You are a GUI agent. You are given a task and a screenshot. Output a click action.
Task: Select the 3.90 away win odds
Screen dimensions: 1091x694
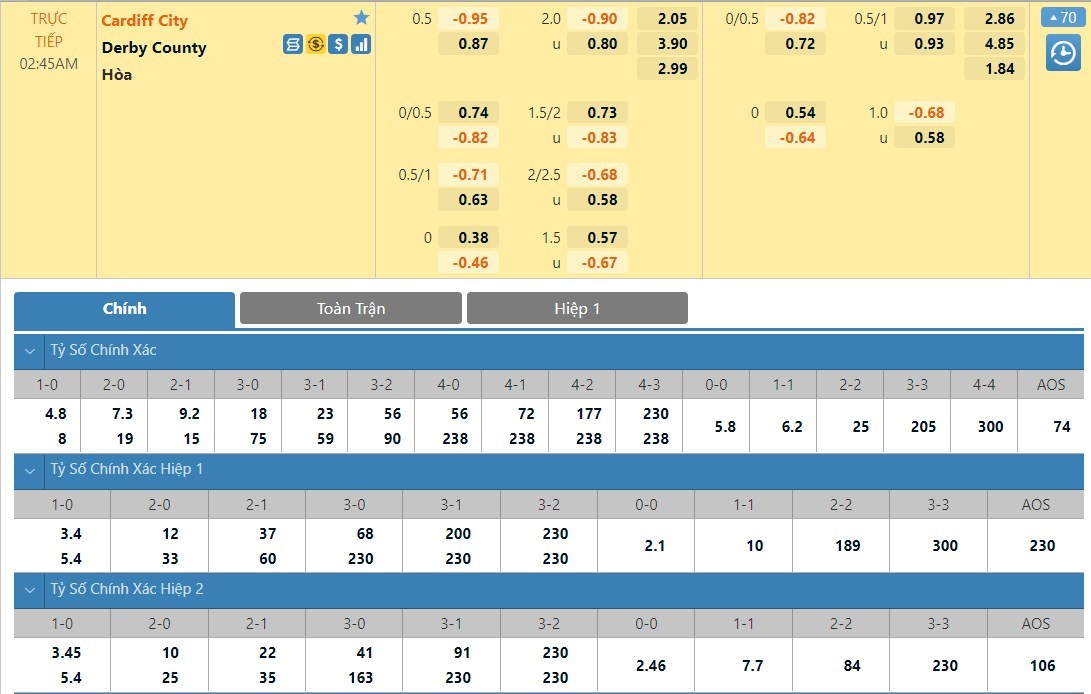point(668,44)
